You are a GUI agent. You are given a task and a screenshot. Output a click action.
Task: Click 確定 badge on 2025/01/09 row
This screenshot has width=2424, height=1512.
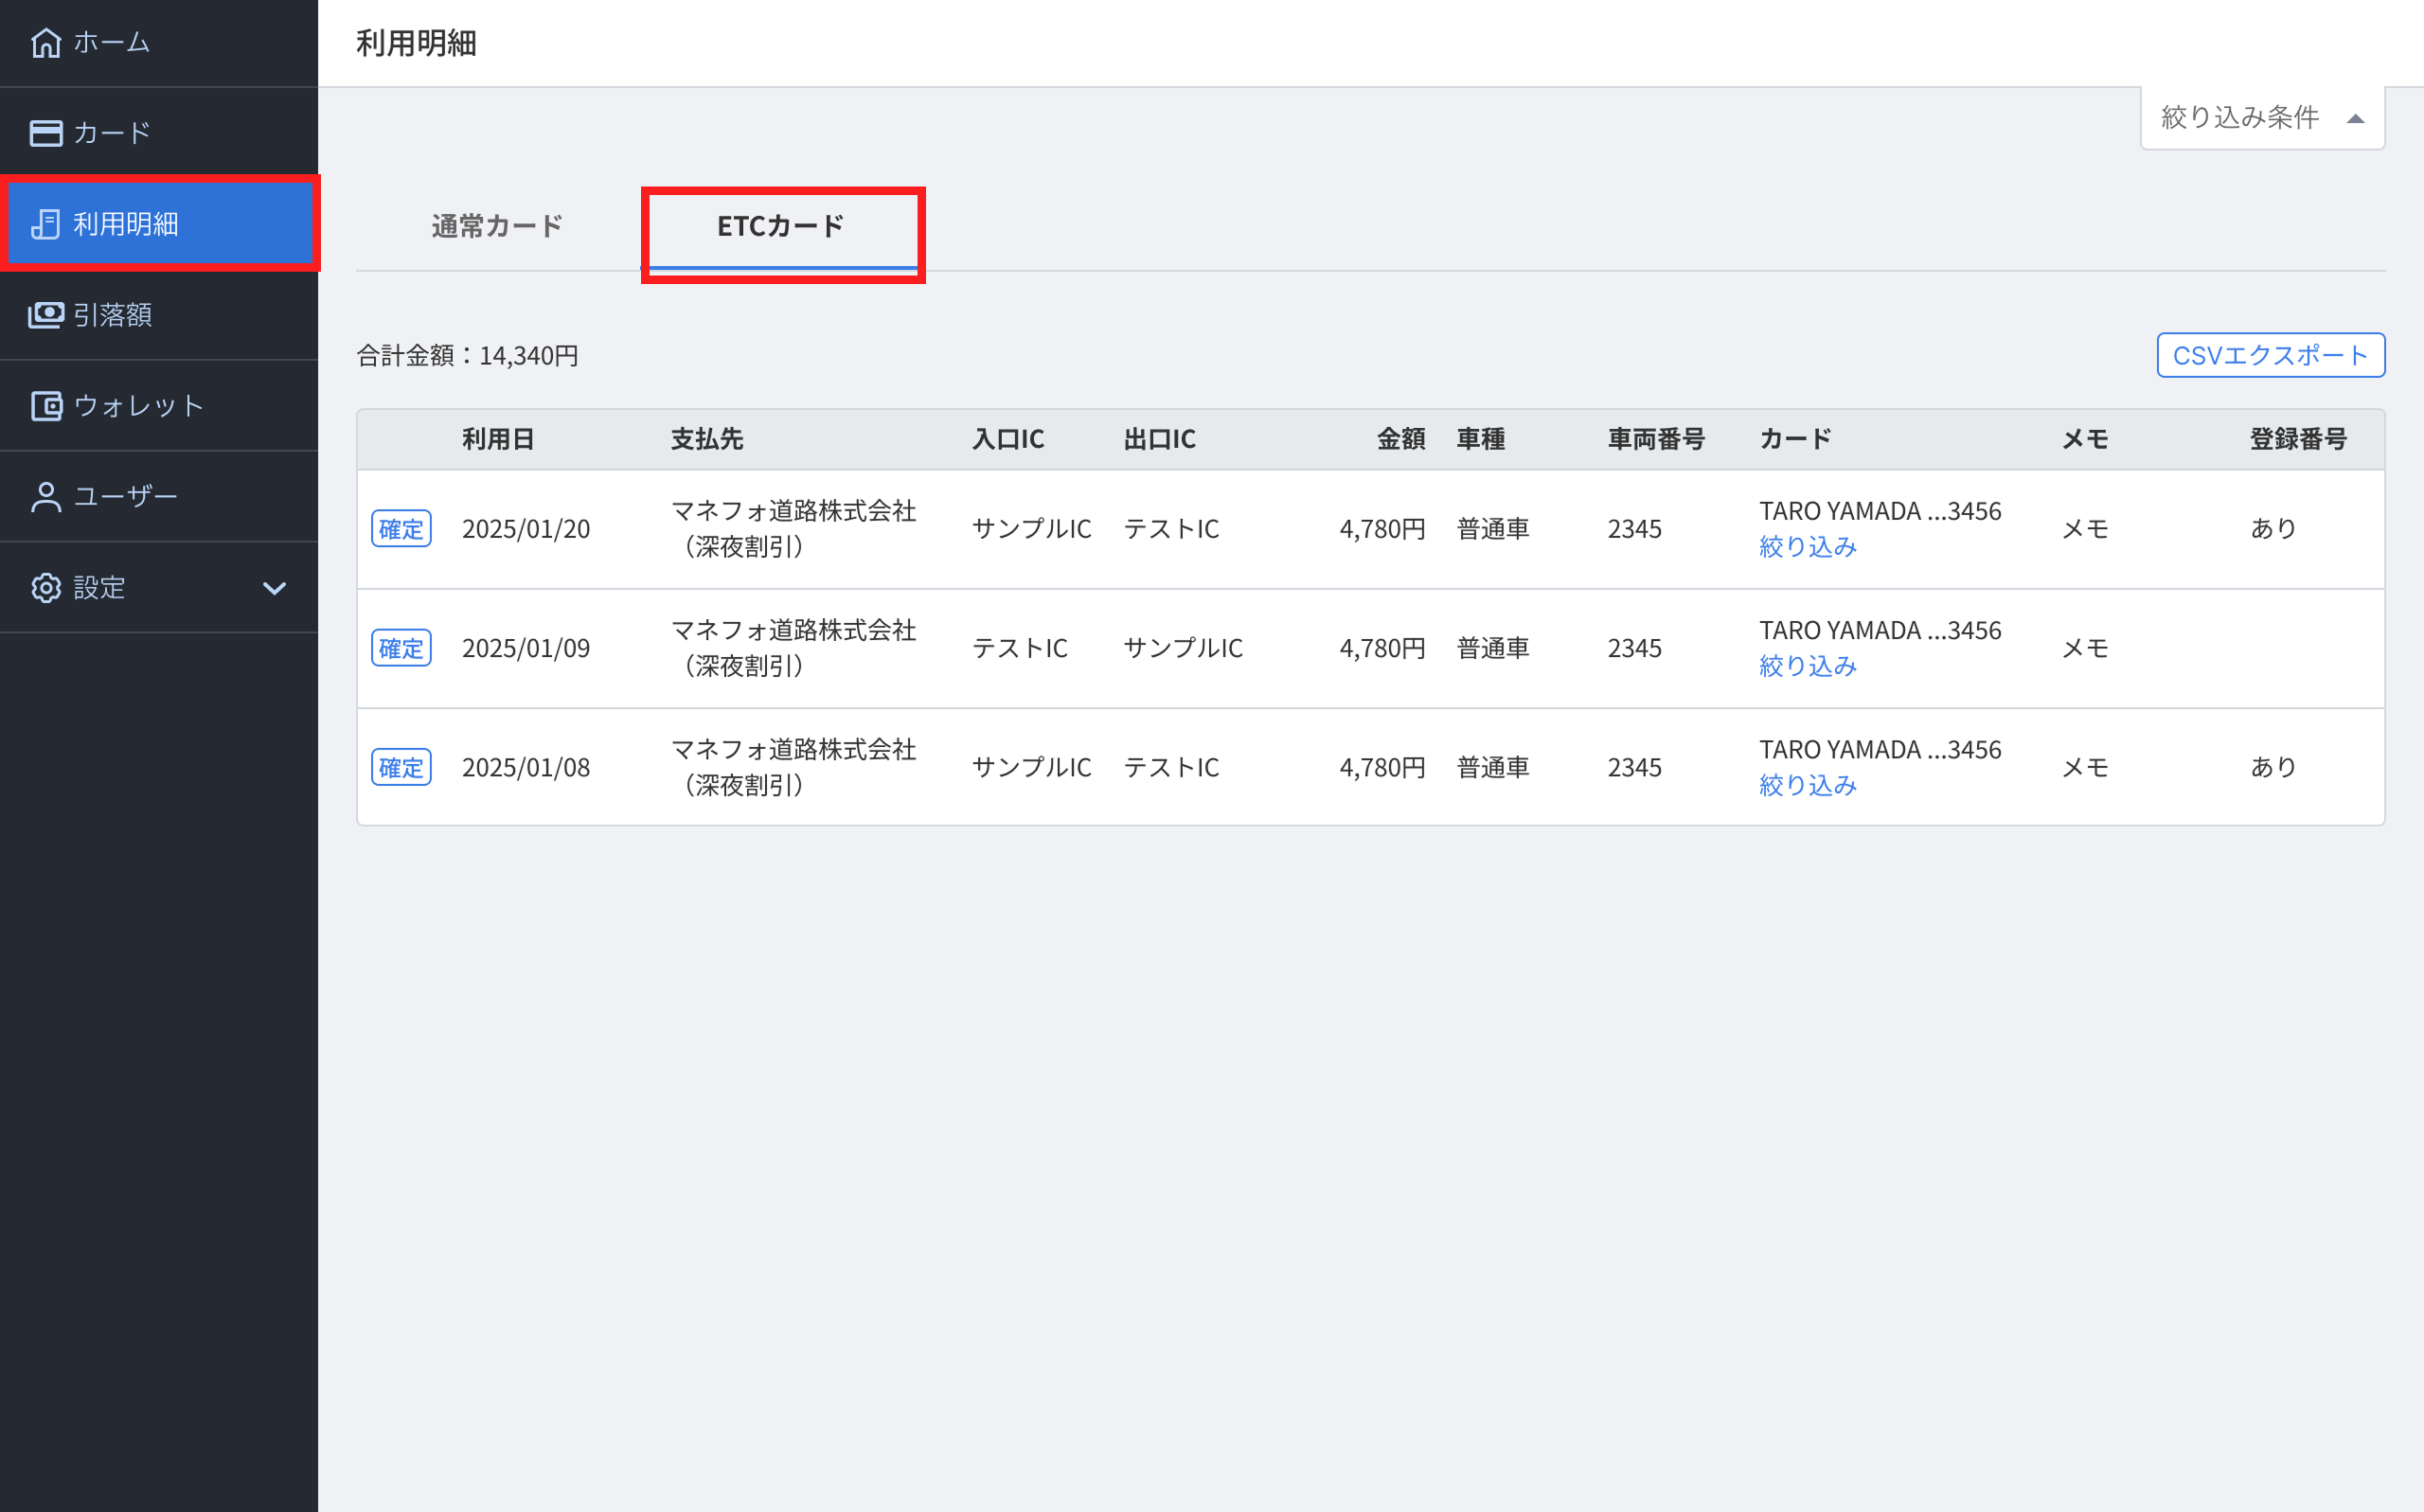click(401, 648)
